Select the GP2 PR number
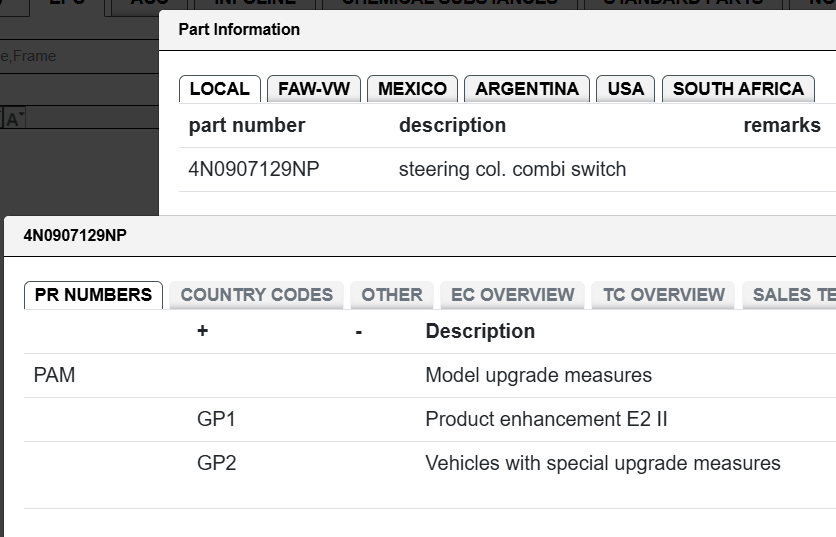Viewport: 836px width, 537px height. click(216, 463)
